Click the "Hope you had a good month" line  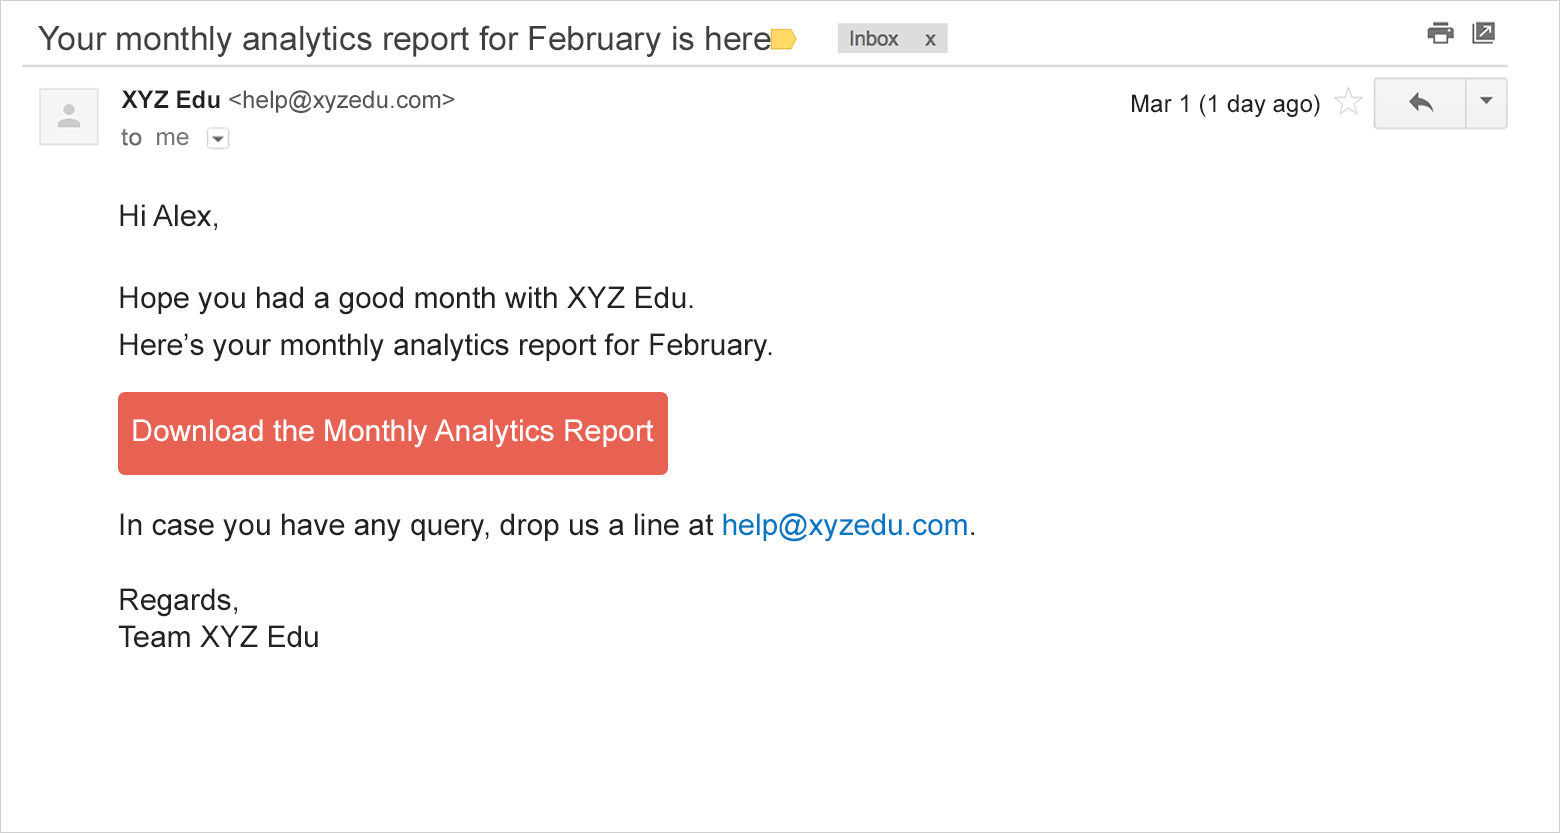click(406, 298)
